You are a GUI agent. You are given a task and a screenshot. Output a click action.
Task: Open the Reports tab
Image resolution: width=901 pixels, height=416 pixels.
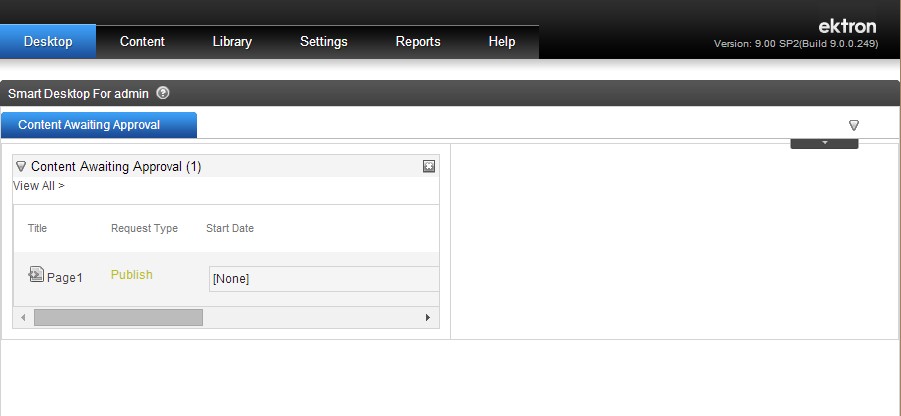click(x=418, y=41)
